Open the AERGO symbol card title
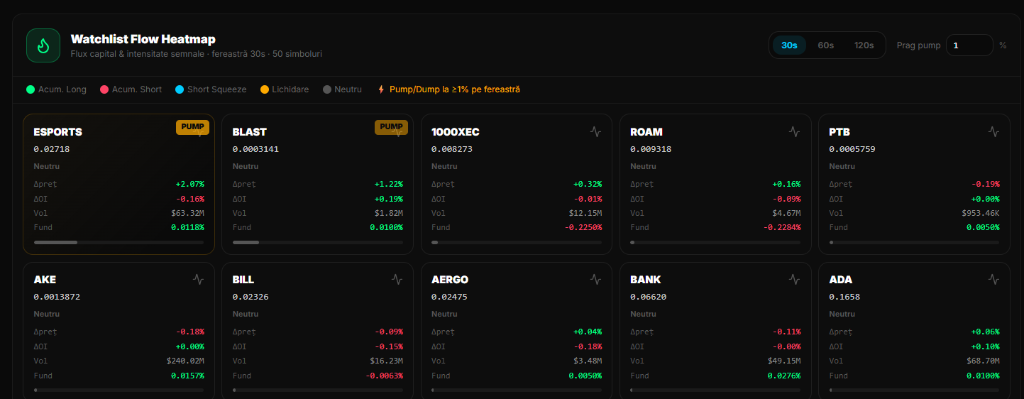Screen dimensions: 1024x399 (450, 279)
